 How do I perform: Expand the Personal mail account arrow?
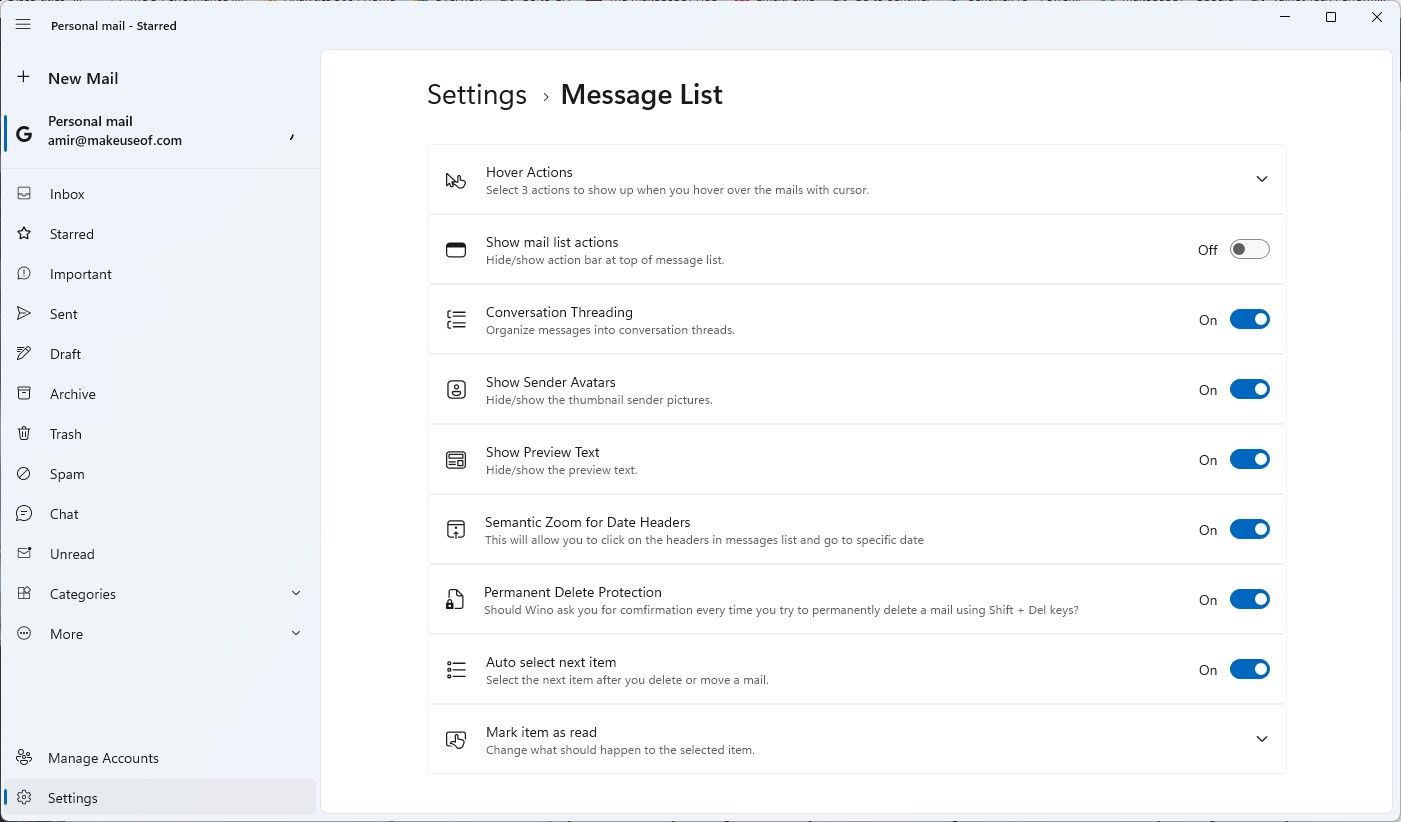(x=292, y=135)
